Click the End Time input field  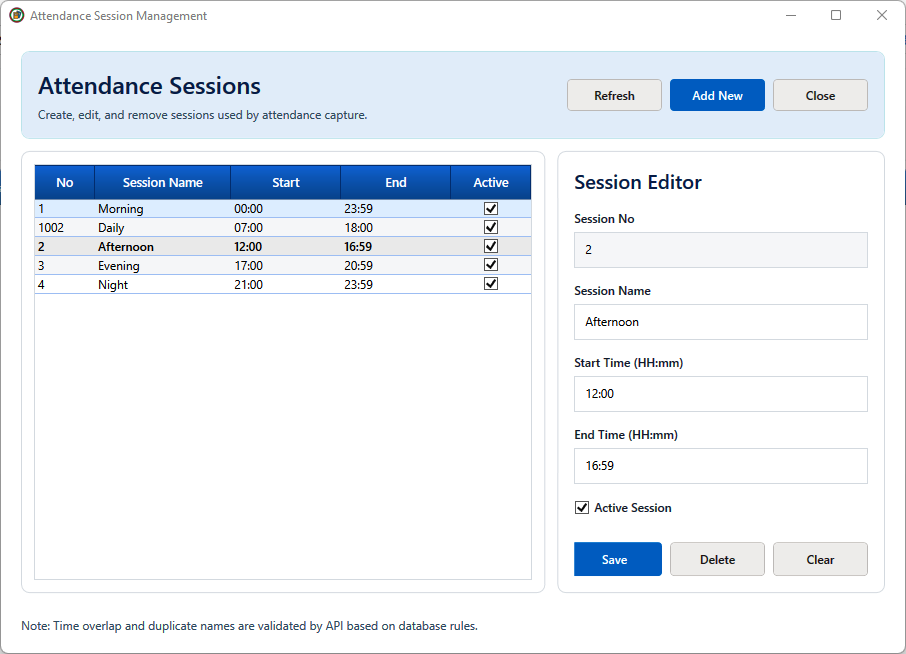point(721,466)
